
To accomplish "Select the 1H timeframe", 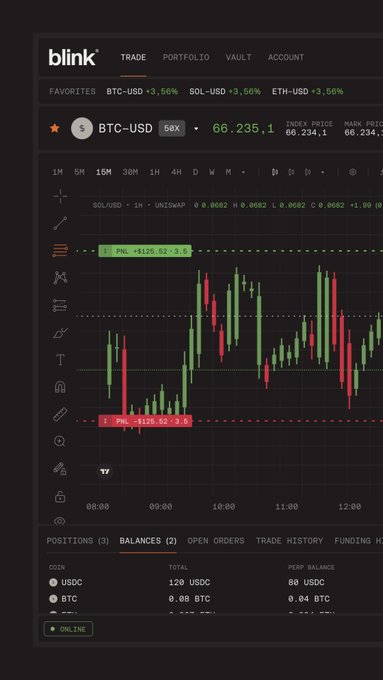I will 154,172.
